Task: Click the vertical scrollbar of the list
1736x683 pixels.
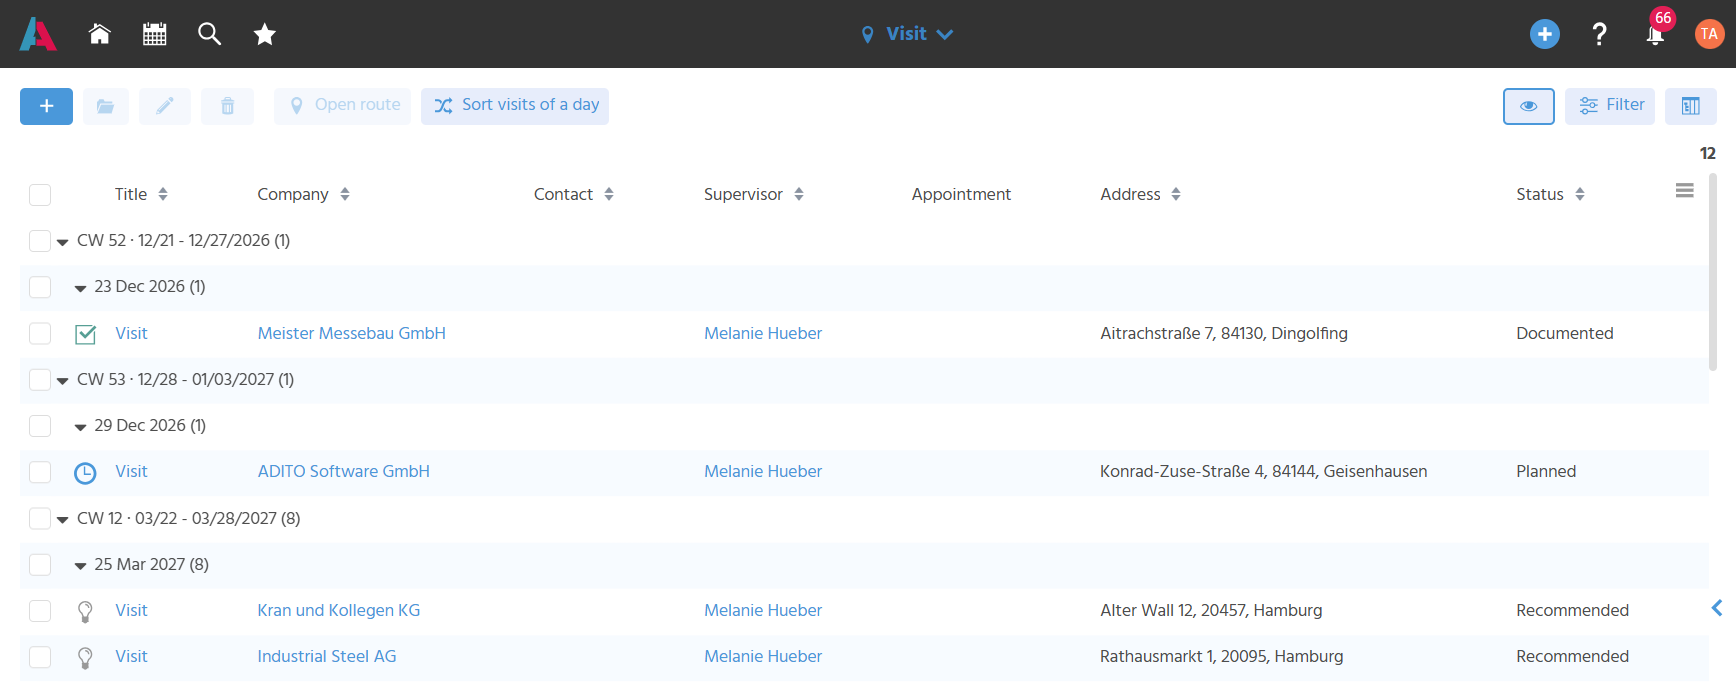Action: click(1713, 272)
